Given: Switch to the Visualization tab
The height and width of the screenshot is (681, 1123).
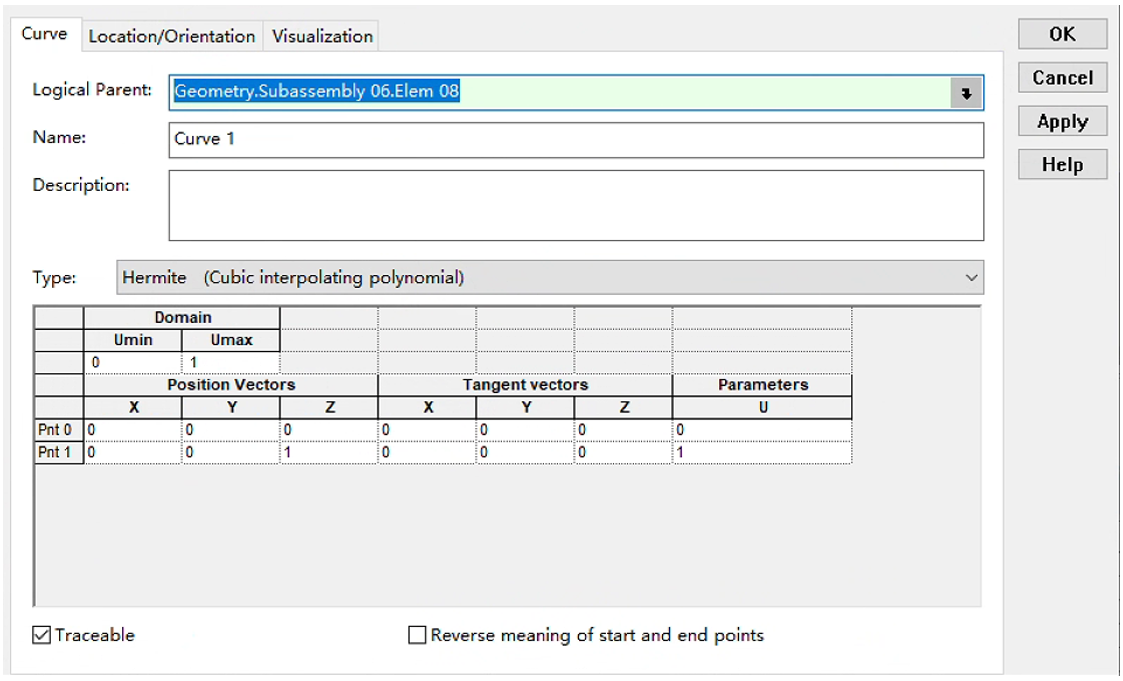Looking at the screenshot, I should pos(322,36).
